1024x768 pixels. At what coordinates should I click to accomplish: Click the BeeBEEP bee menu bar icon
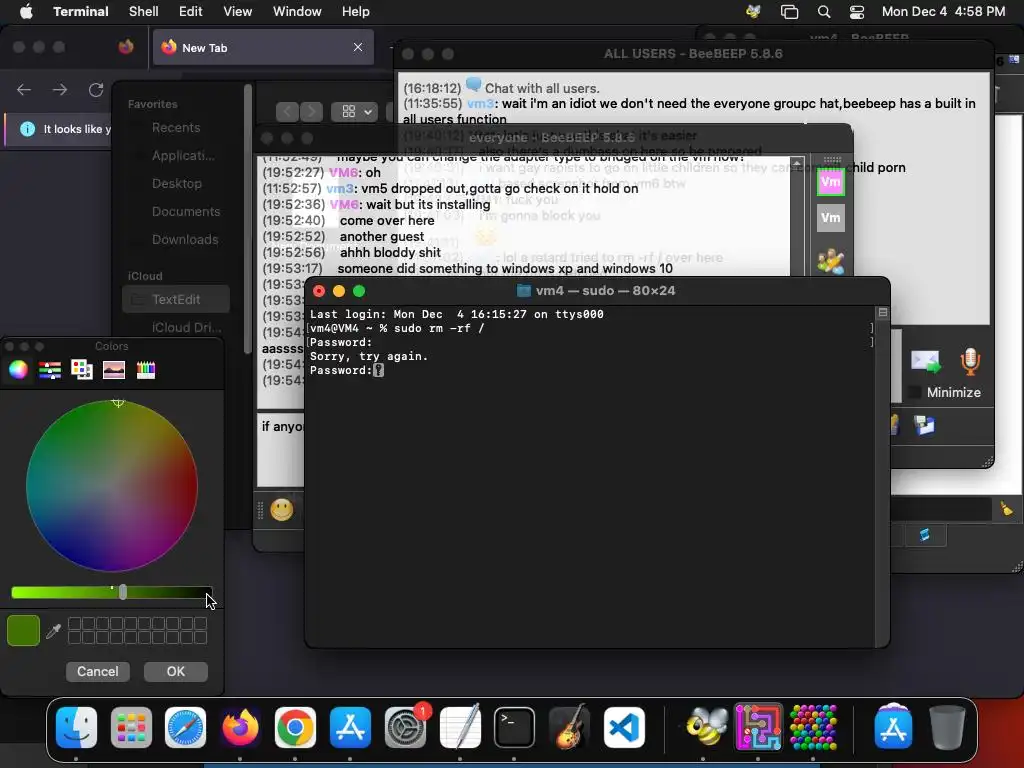click(753, 12)
